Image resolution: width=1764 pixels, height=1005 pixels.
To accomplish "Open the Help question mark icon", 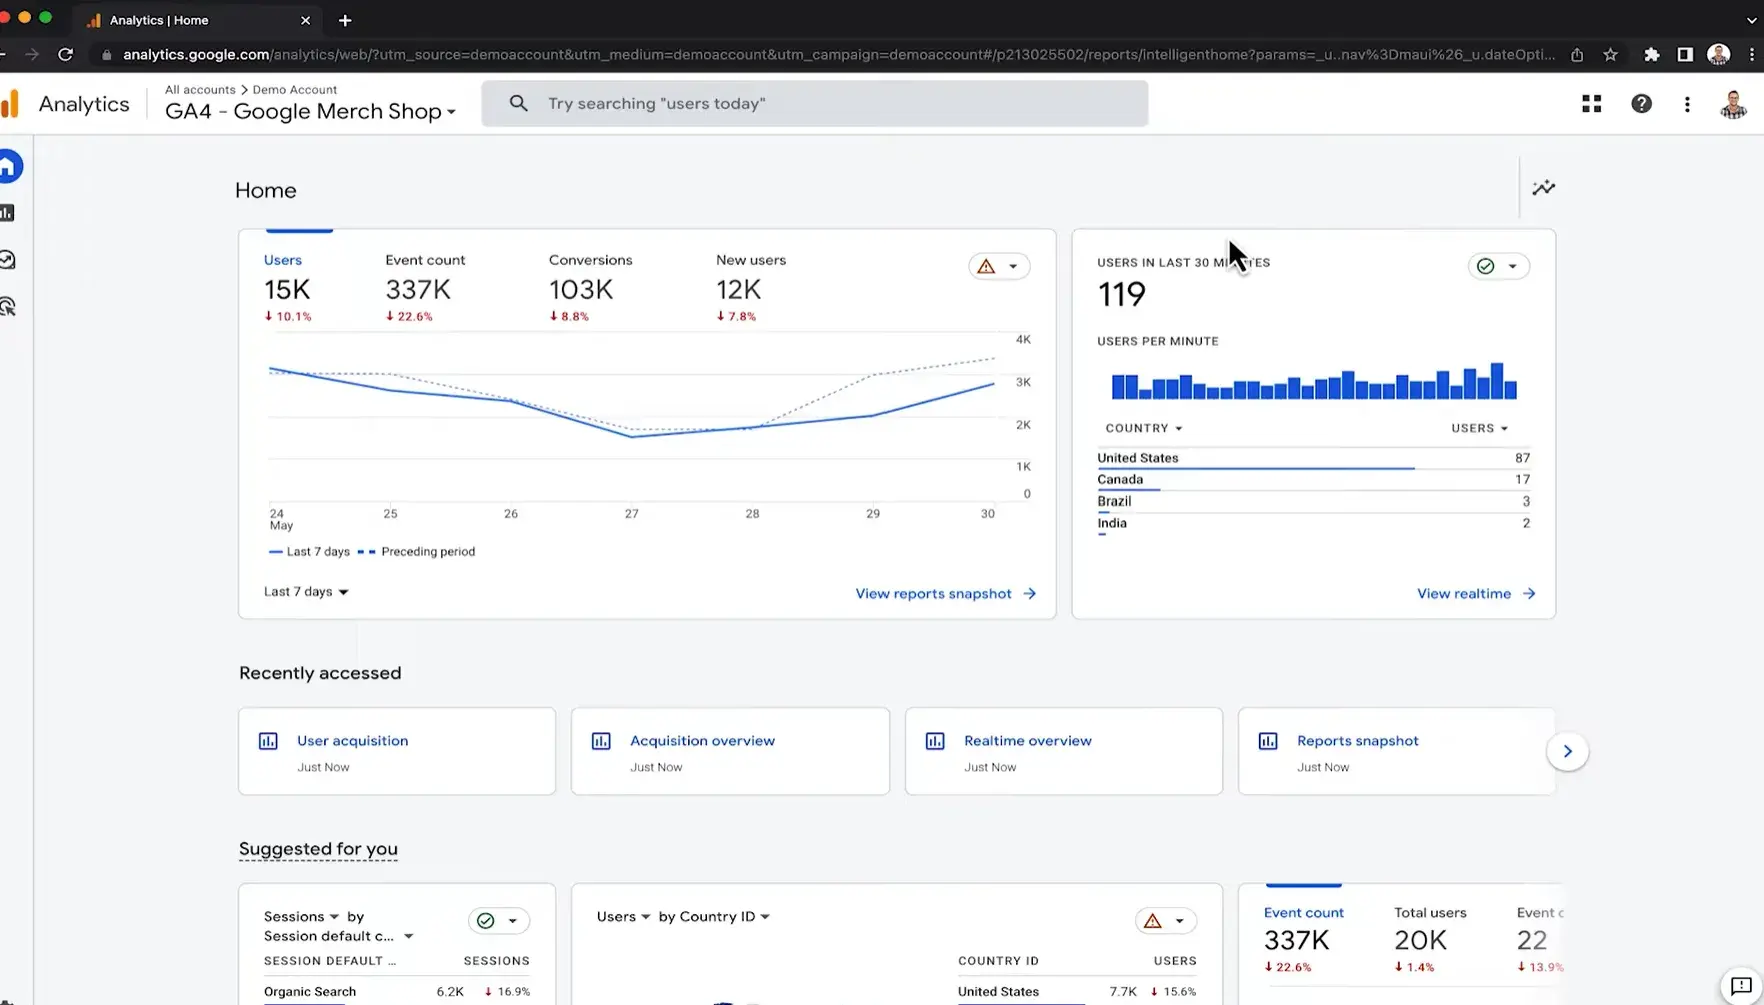I will (x=1641, y=104).
